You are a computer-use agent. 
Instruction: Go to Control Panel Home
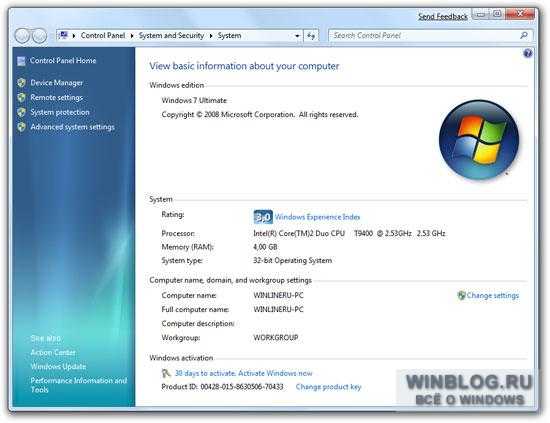click(63, 60)
